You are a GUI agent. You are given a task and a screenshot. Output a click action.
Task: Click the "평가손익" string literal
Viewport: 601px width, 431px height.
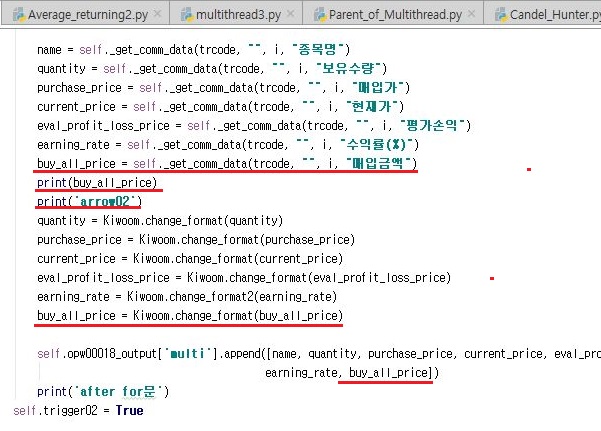pyautogui.click(x=432, y=125)
